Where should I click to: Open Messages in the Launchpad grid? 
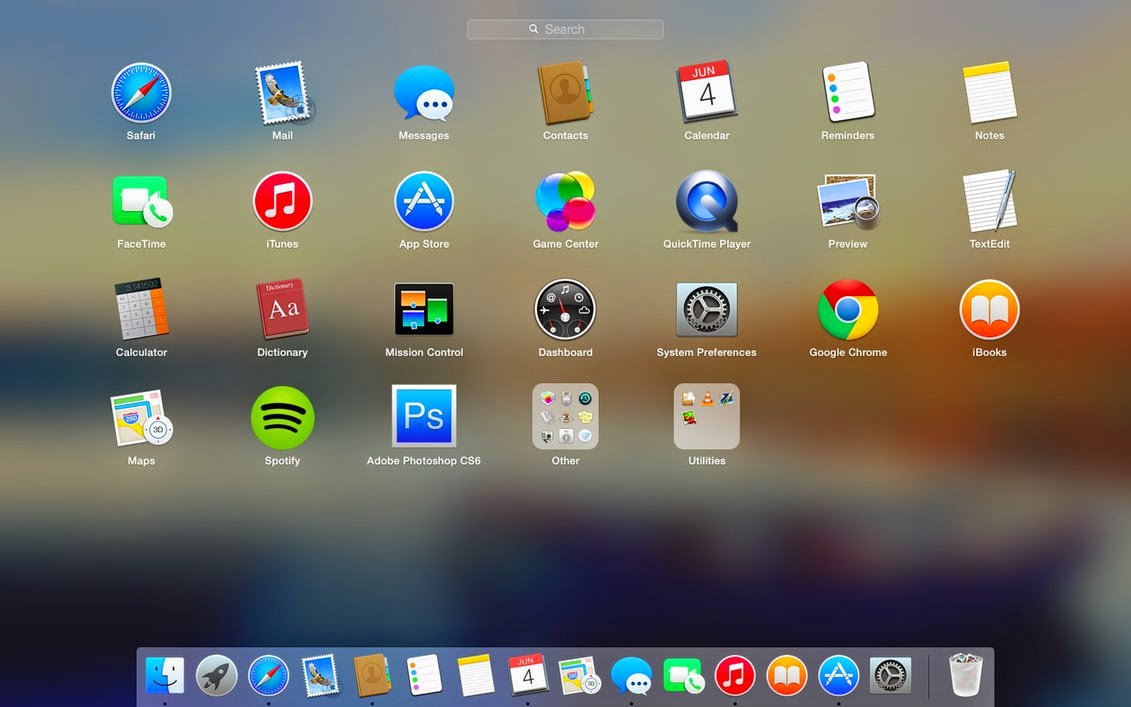pyautogui.click(x=423, y=92)
